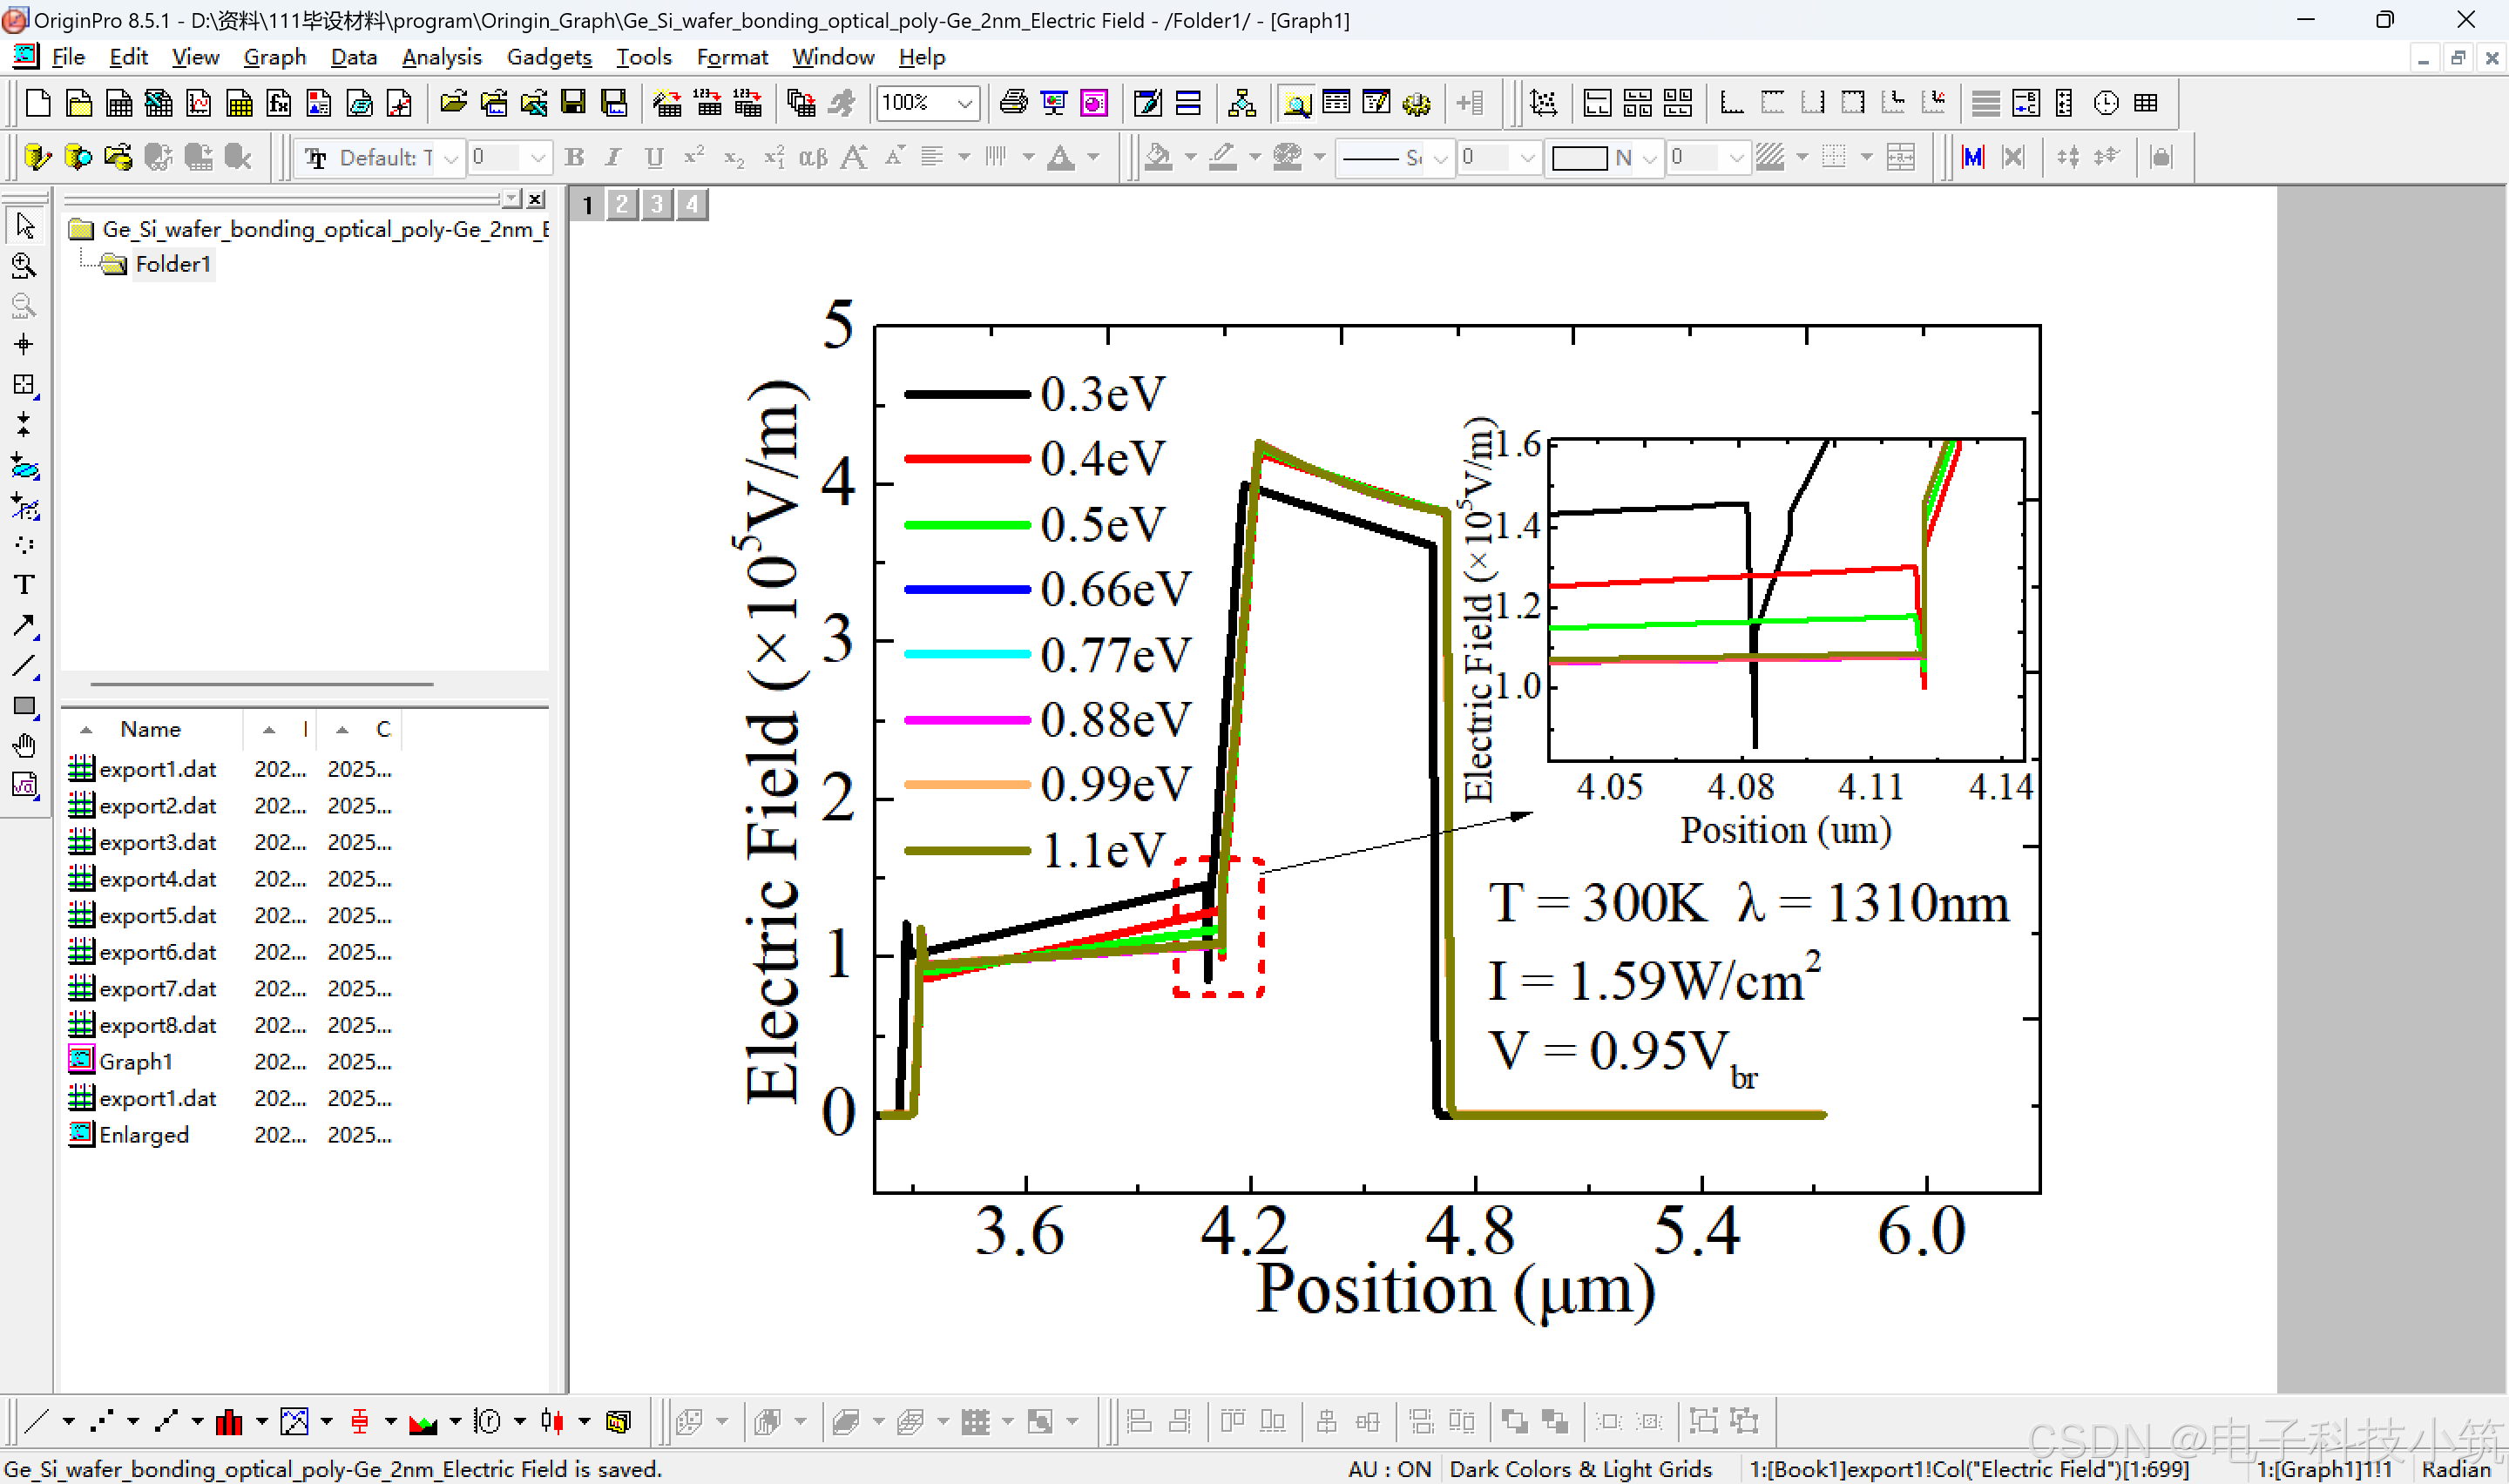This screenshot has height=1484, width=2509.
Task: Click the Print icon in toolbar
Action: click(1013, 103)
